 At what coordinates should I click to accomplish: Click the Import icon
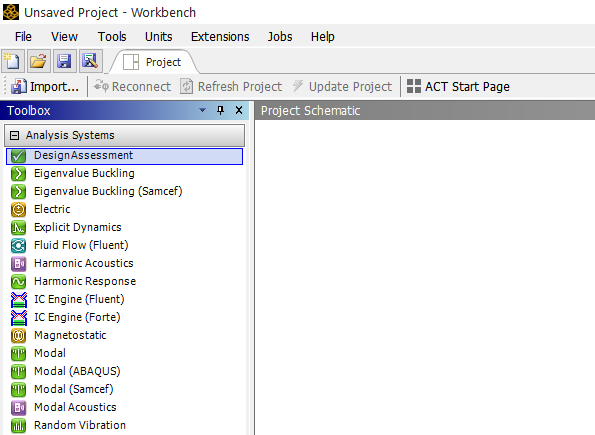[x=19, y=87]
